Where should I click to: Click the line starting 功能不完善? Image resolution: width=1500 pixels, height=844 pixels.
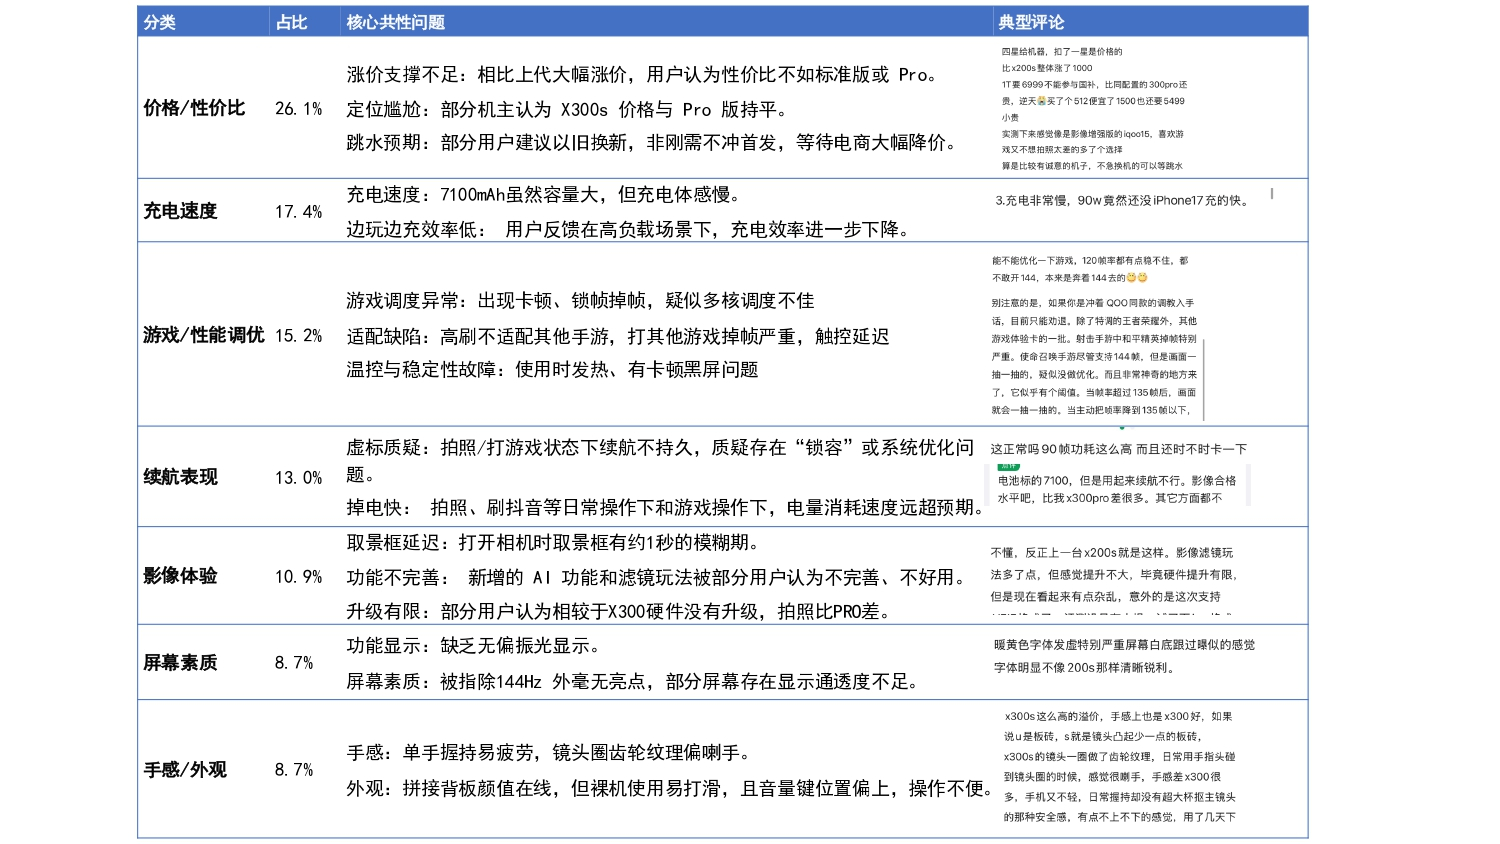point(657,578)
